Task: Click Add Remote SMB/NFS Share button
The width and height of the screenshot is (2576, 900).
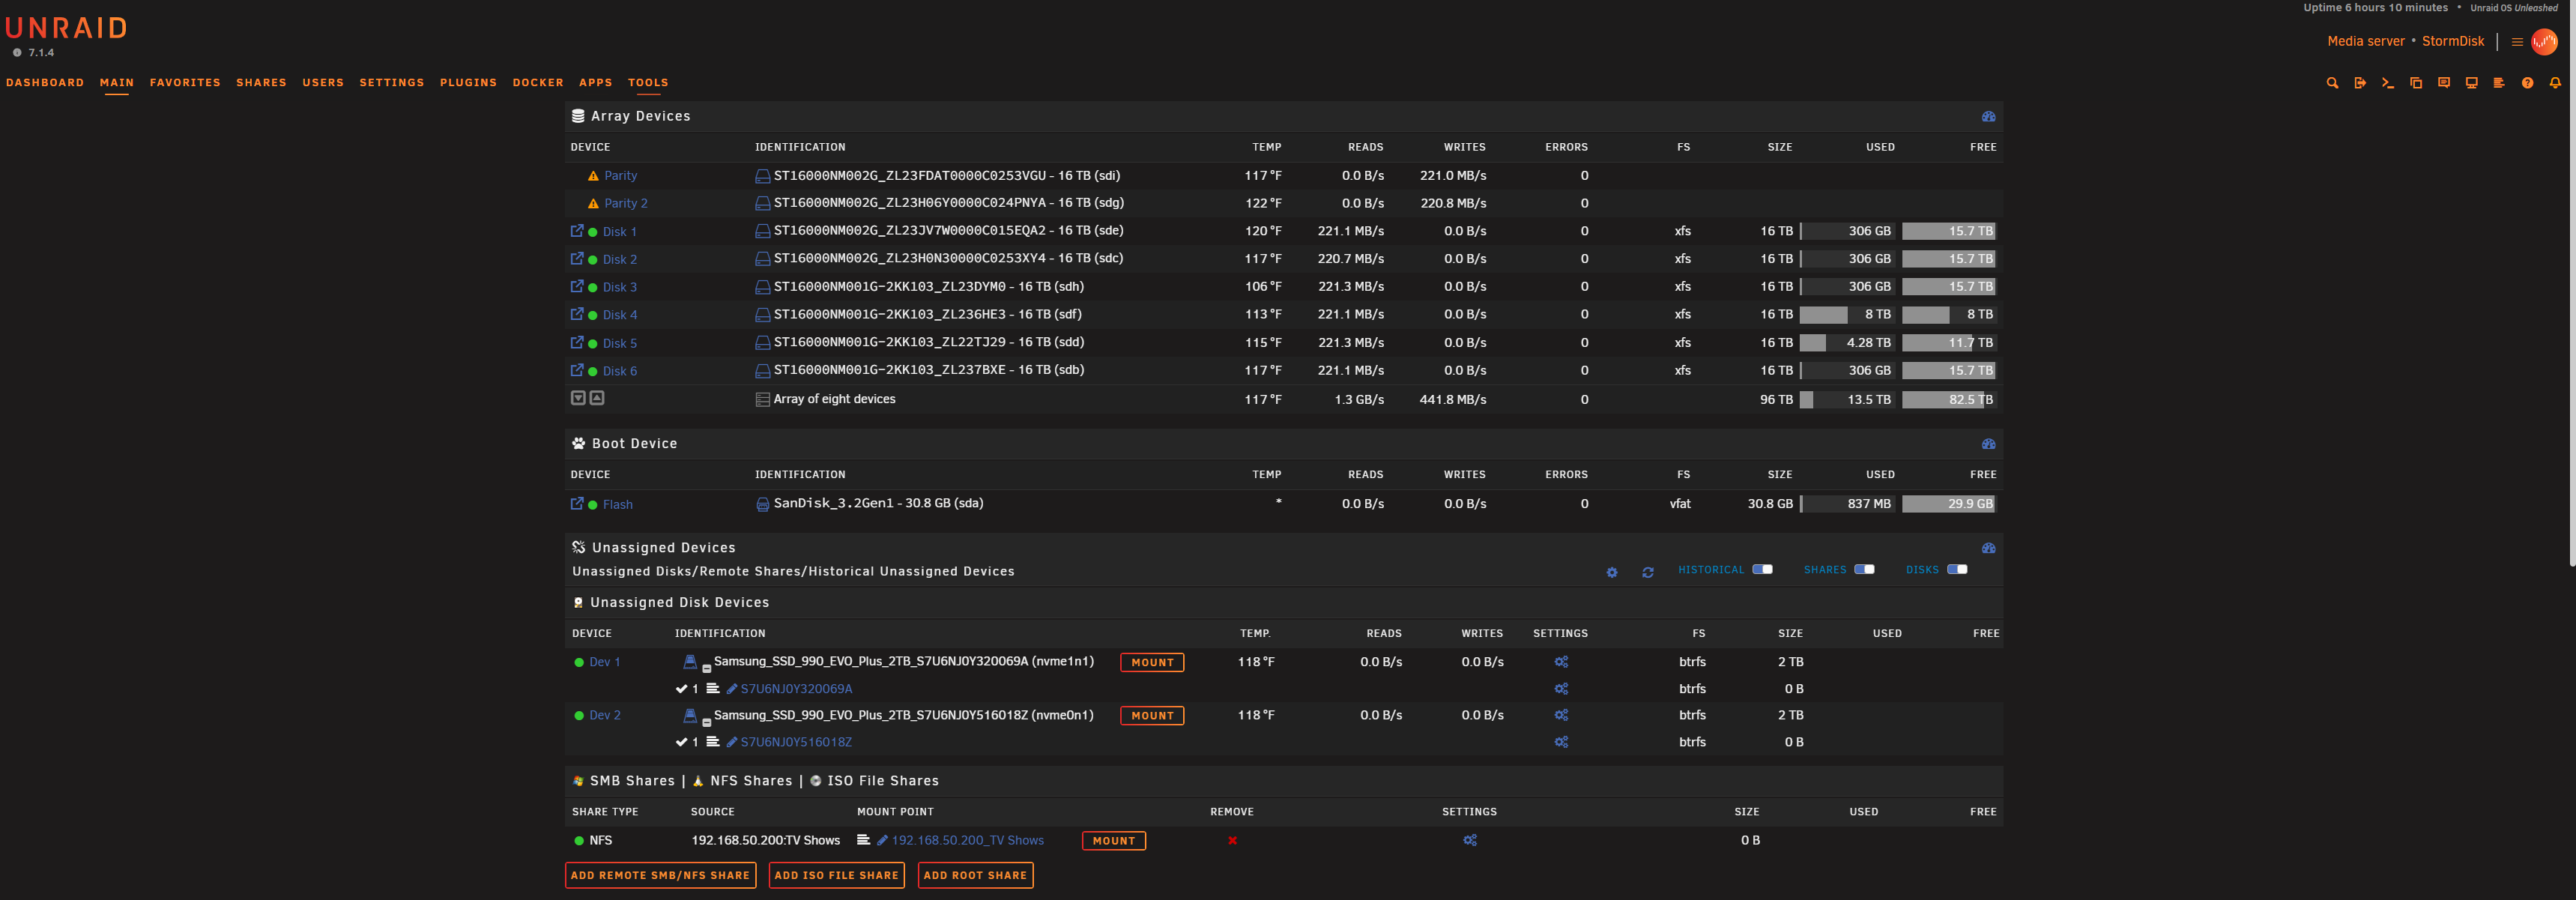Action: click(660, 876)
